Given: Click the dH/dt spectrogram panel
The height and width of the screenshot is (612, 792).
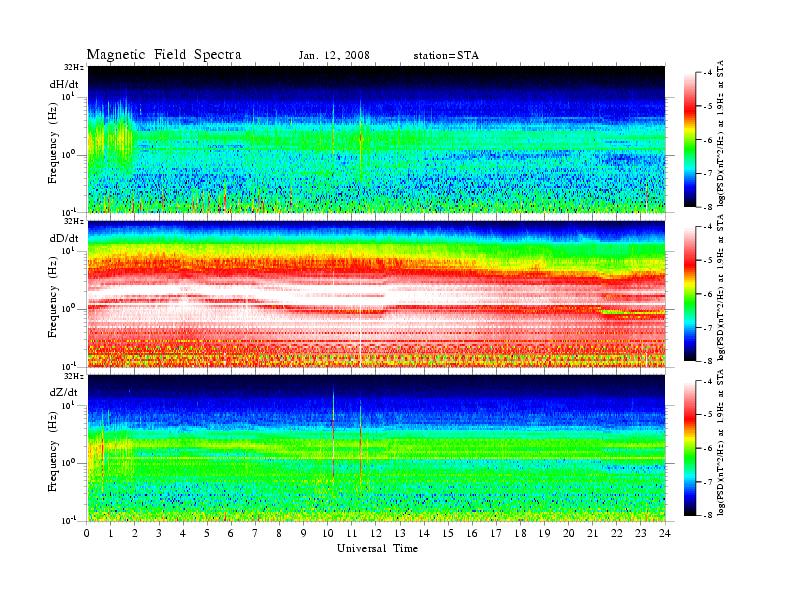Looking at the screenshot, I should coord(376,139).
